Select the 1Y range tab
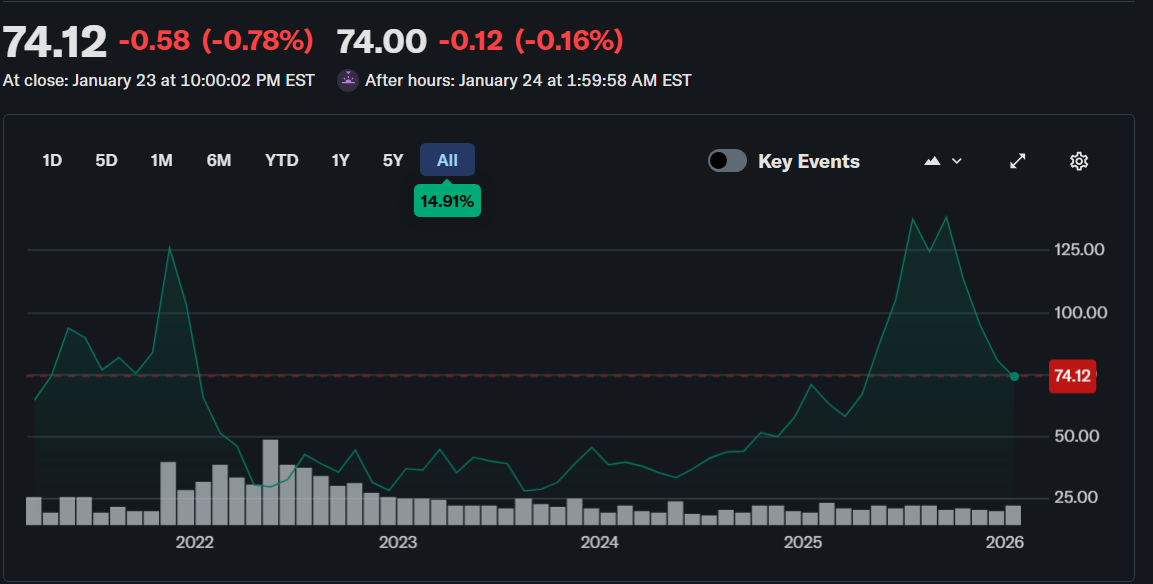Screen dimensions: 1153x584 pyautogui.click(x=340, y=160)
